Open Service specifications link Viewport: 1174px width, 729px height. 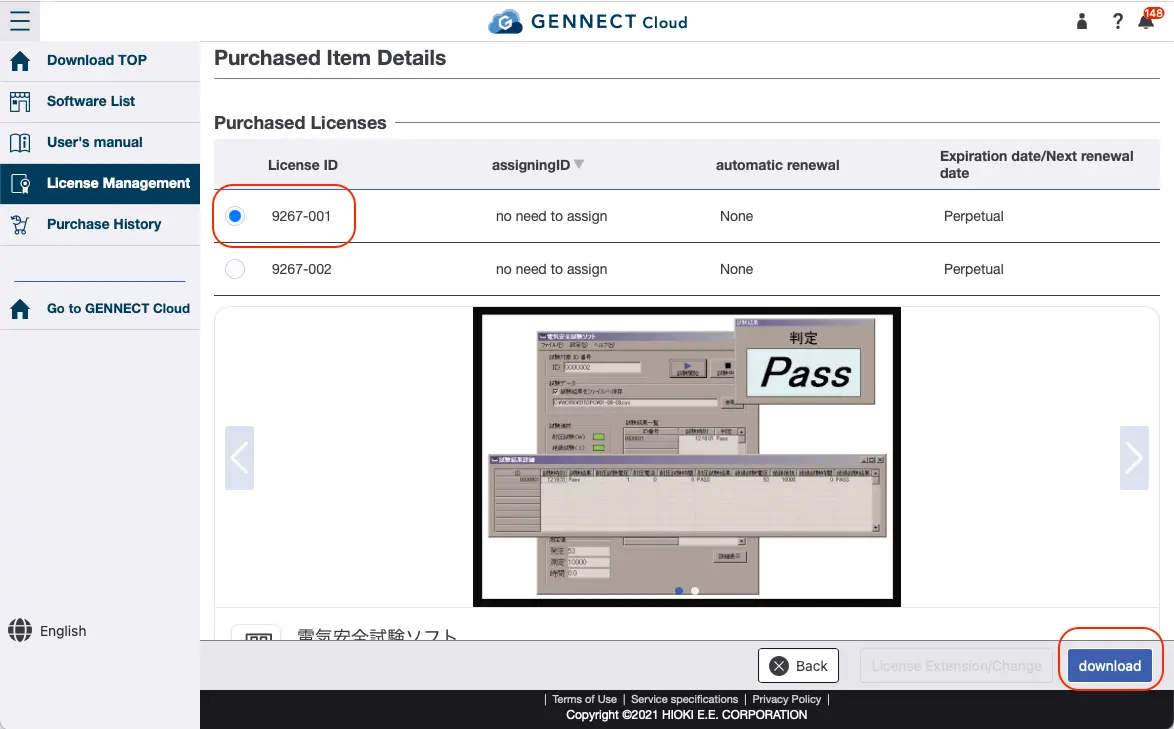pos(684,699)
